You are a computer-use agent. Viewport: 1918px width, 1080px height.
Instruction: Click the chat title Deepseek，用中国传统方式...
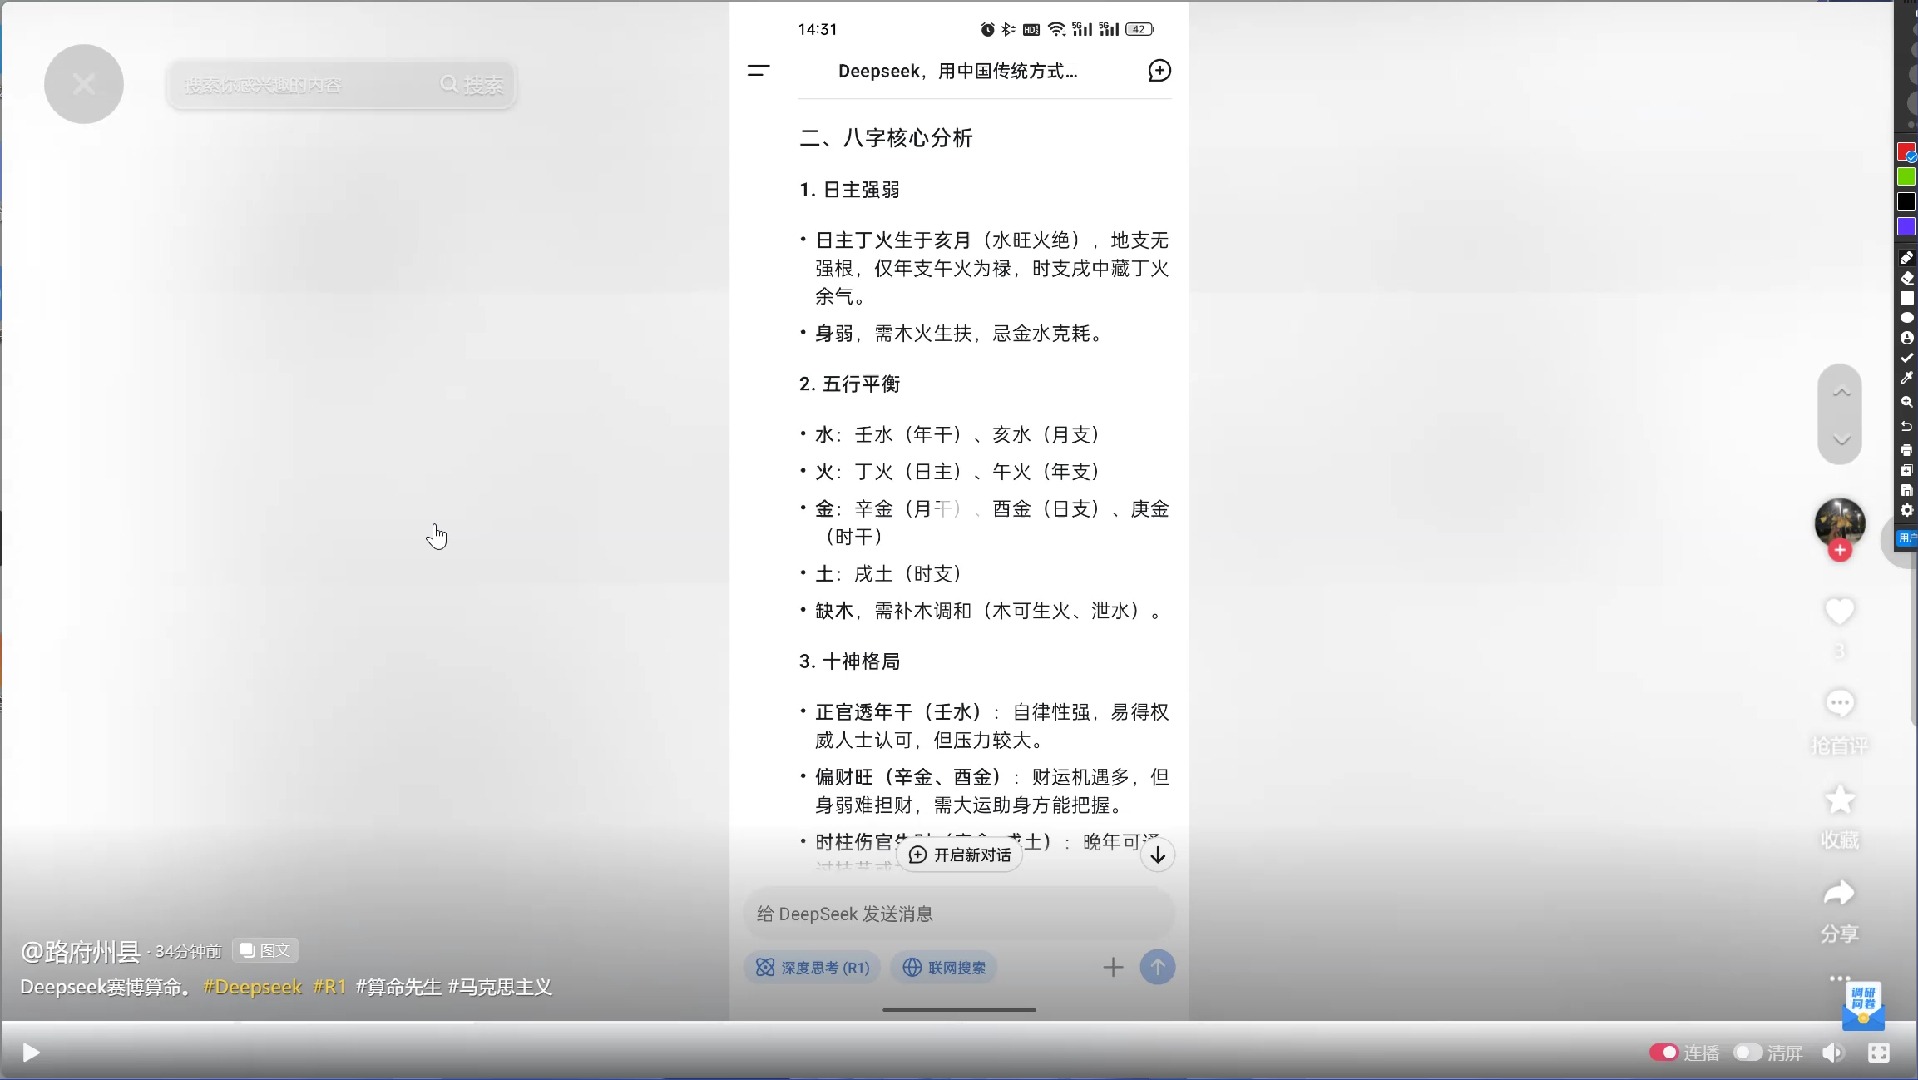(957, 71)
